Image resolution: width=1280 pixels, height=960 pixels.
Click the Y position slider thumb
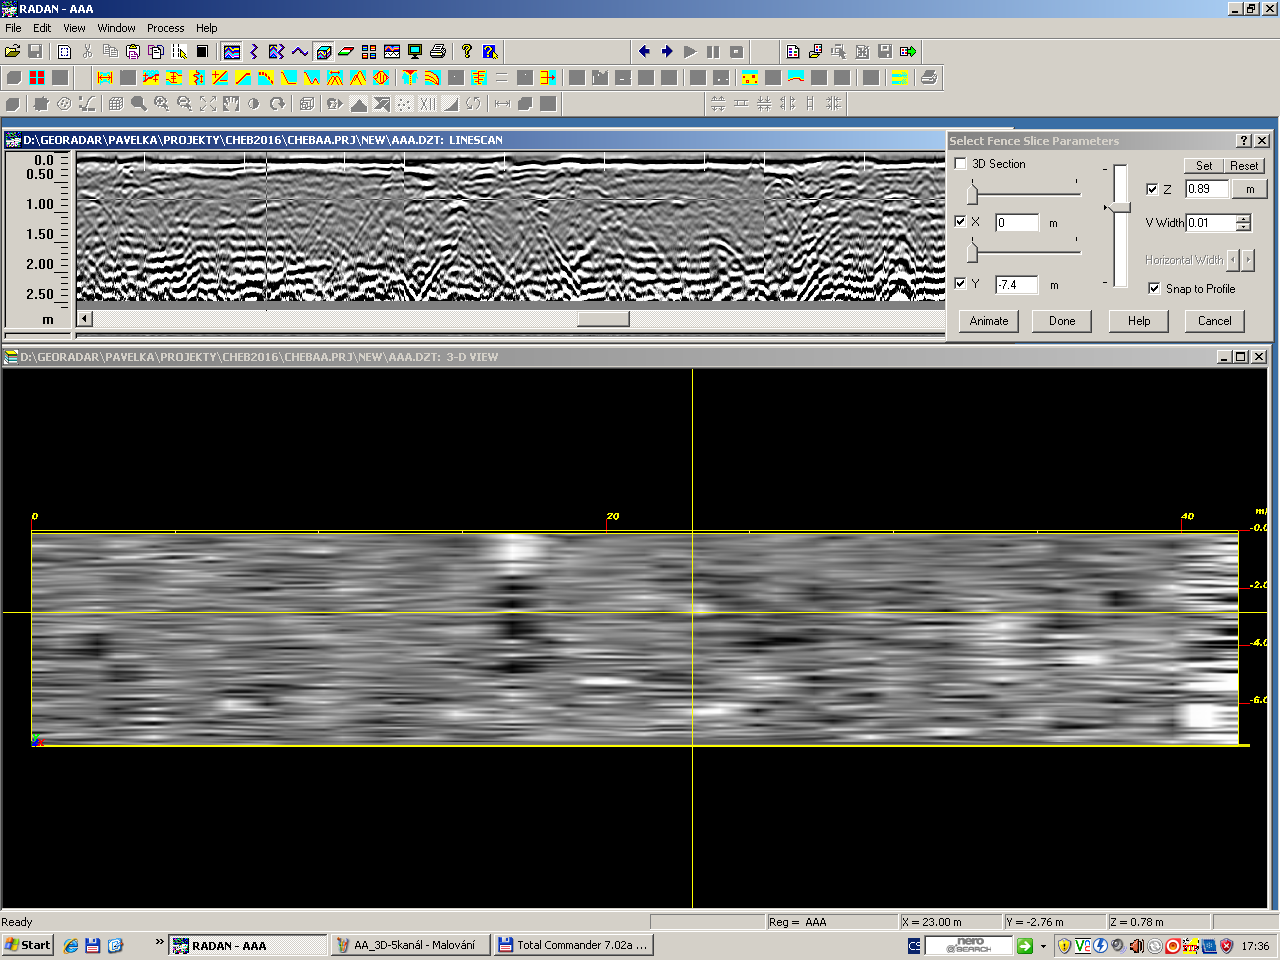(x=972, y=251)
